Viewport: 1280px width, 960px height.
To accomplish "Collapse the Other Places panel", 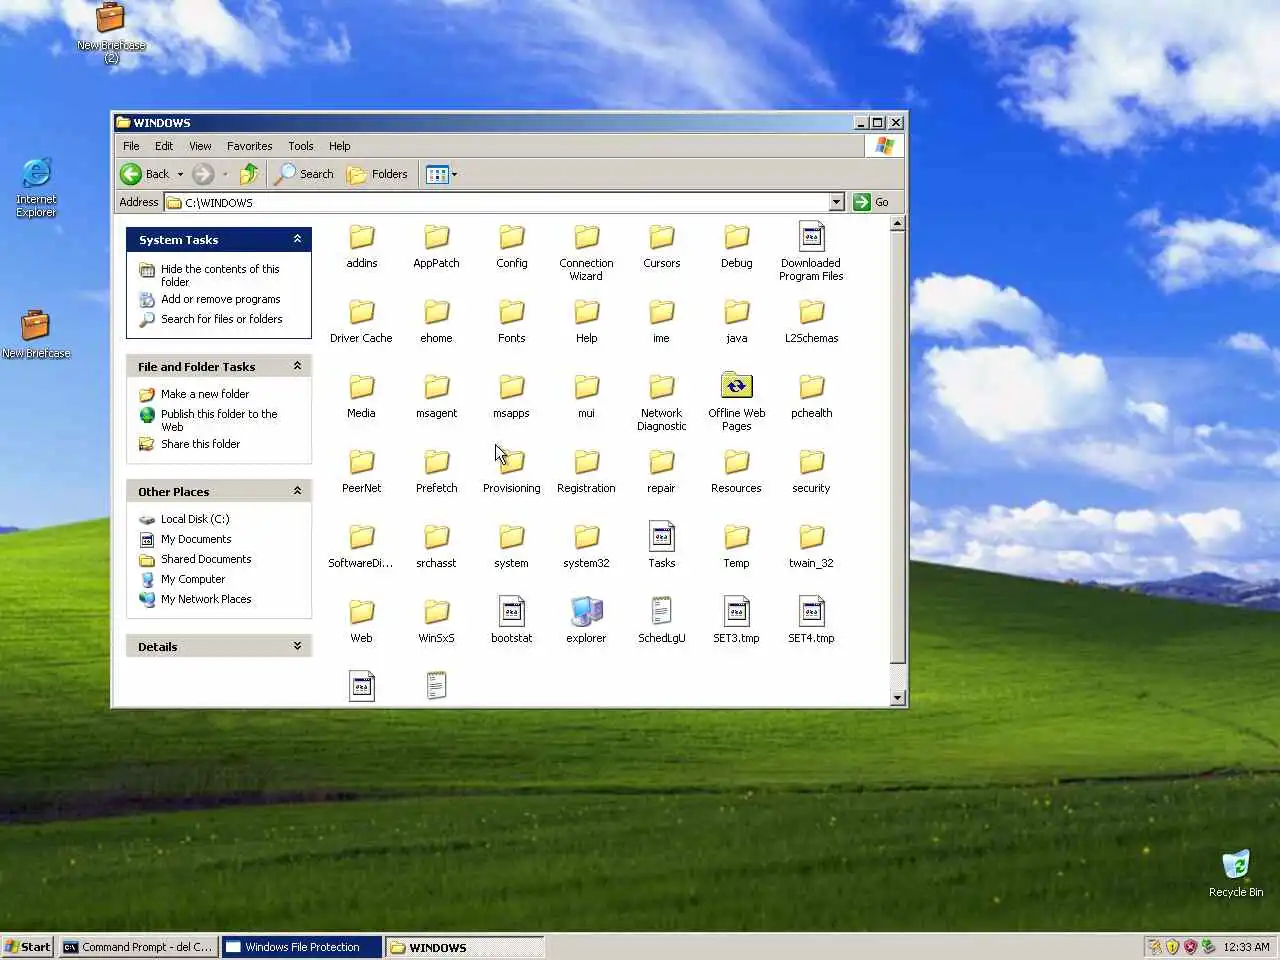I will 297,491.
